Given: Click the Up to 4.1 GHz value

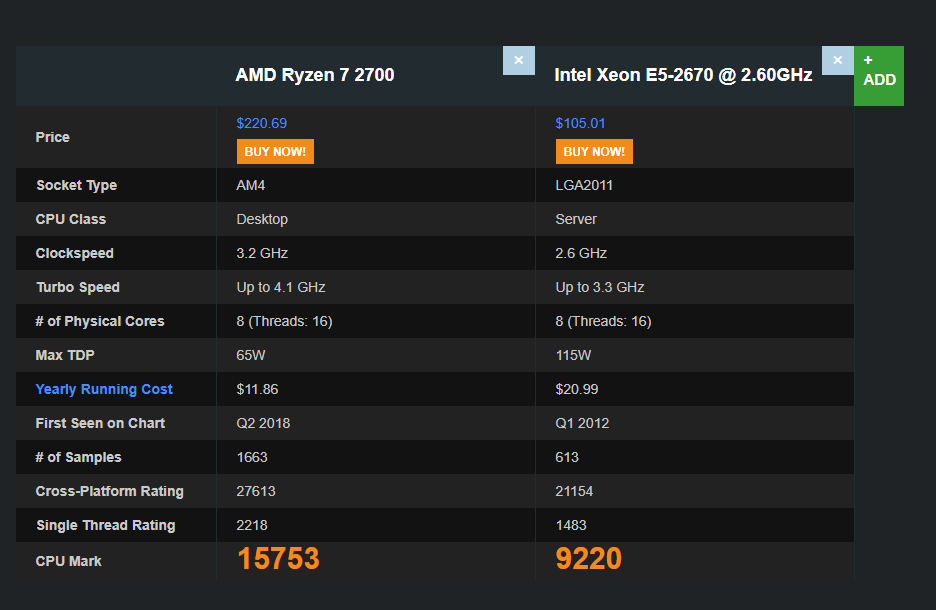Looking at the screenshot, I should point(281,288).
